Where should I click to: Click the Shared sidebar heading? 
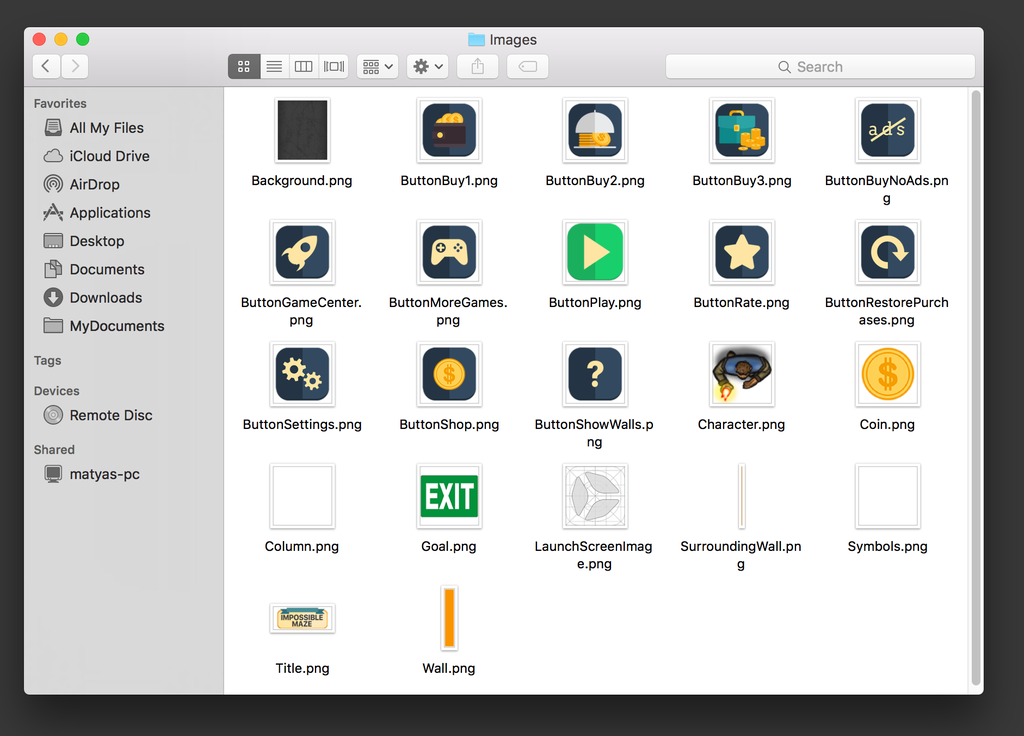click(54, 449)
